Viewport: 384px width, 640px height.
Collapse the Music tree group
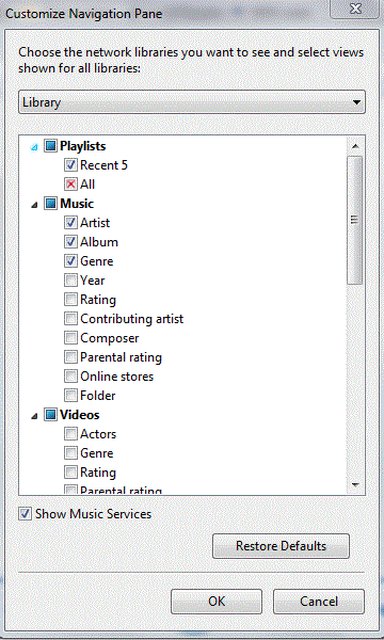click(35, 205)
